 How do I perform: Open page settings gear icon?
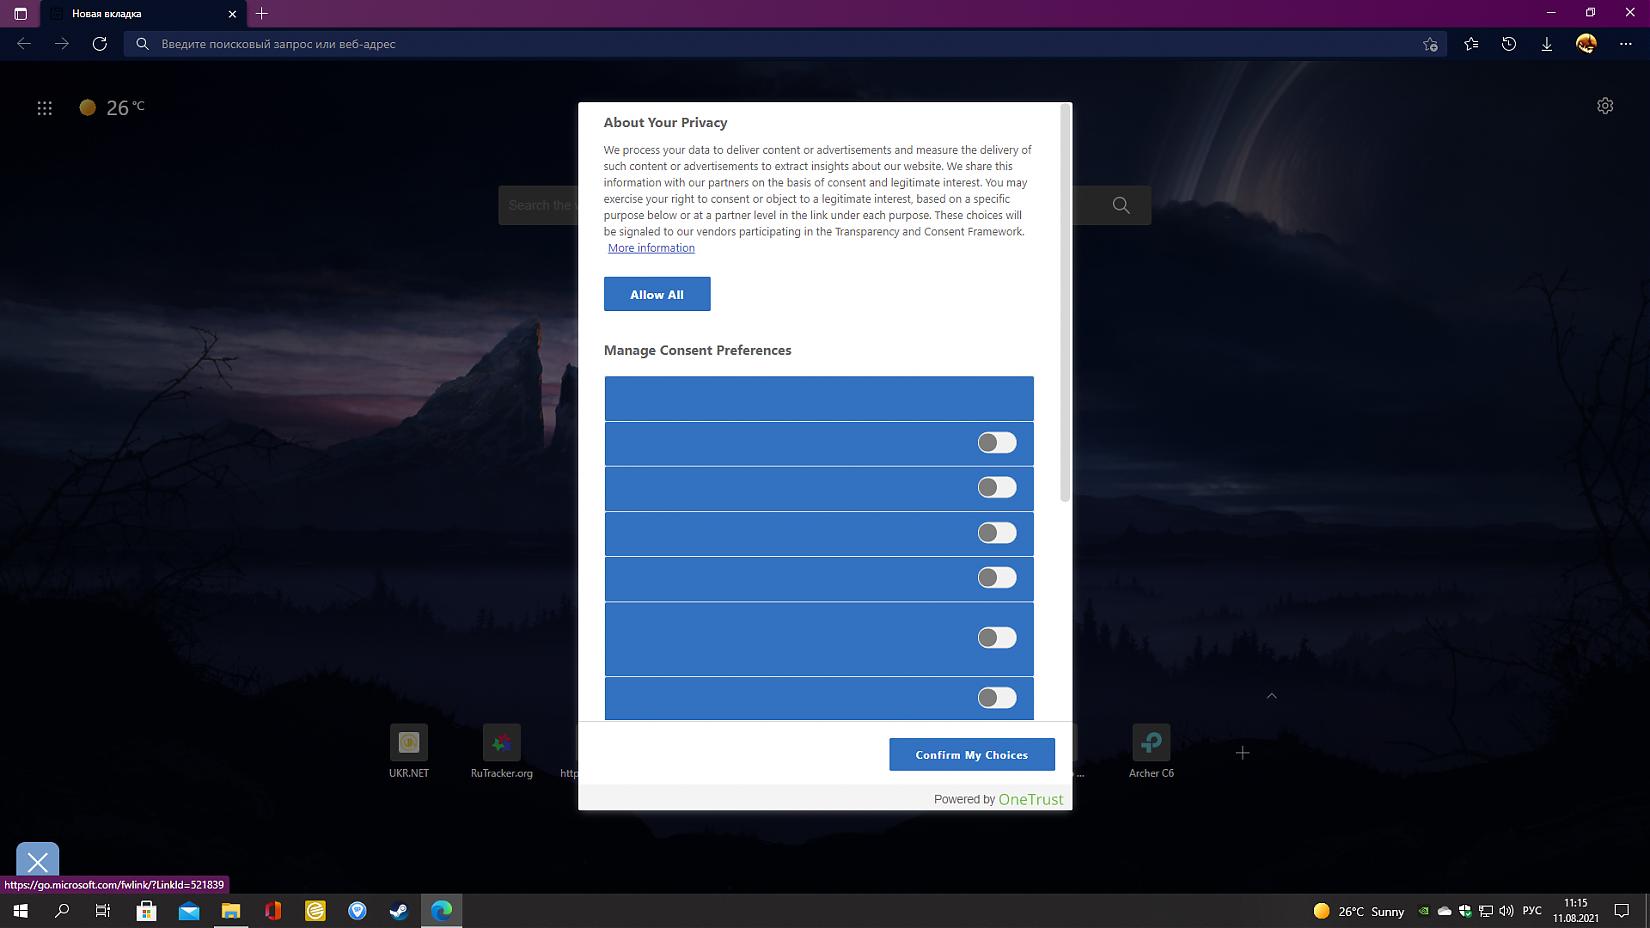click(x=1605, y=106)
